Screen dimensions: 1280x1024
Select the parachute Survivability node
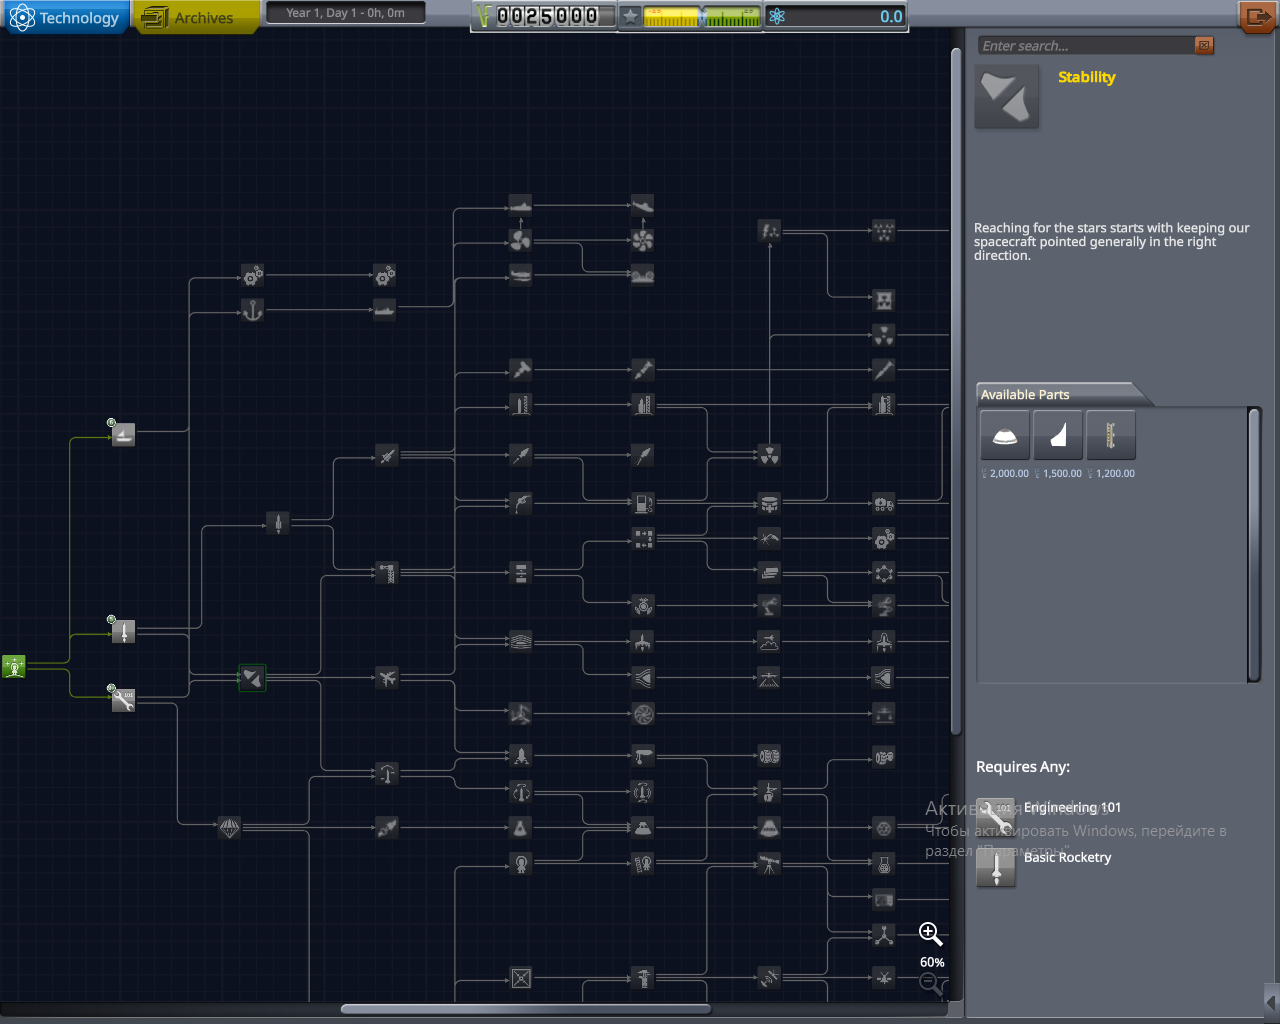tap(229, 827)
